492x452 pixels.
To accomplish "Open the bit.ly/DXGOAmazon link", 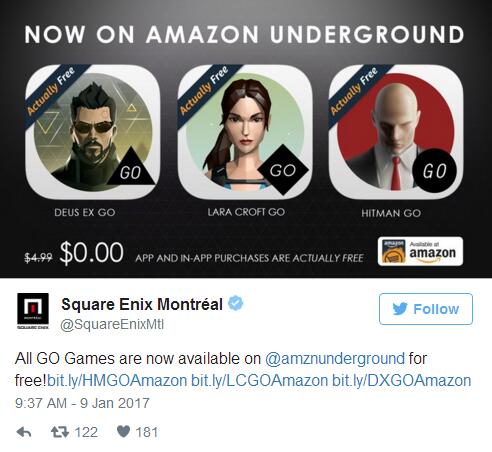I will pyautogui.click(x=402, y=381).
